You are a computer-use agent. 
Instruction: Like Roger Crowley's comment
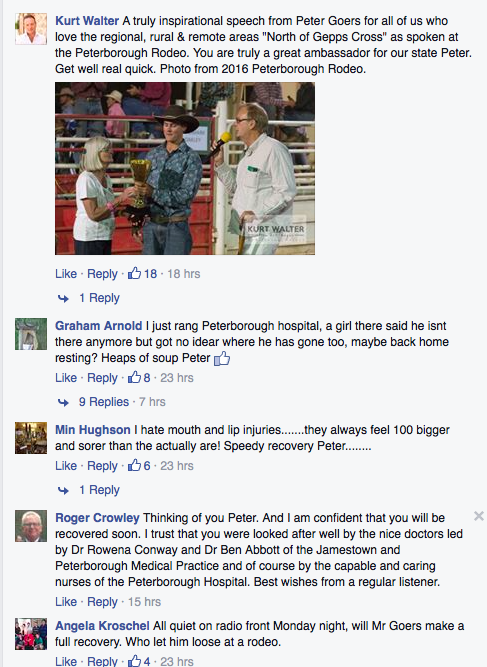click(x=66, y=602)
